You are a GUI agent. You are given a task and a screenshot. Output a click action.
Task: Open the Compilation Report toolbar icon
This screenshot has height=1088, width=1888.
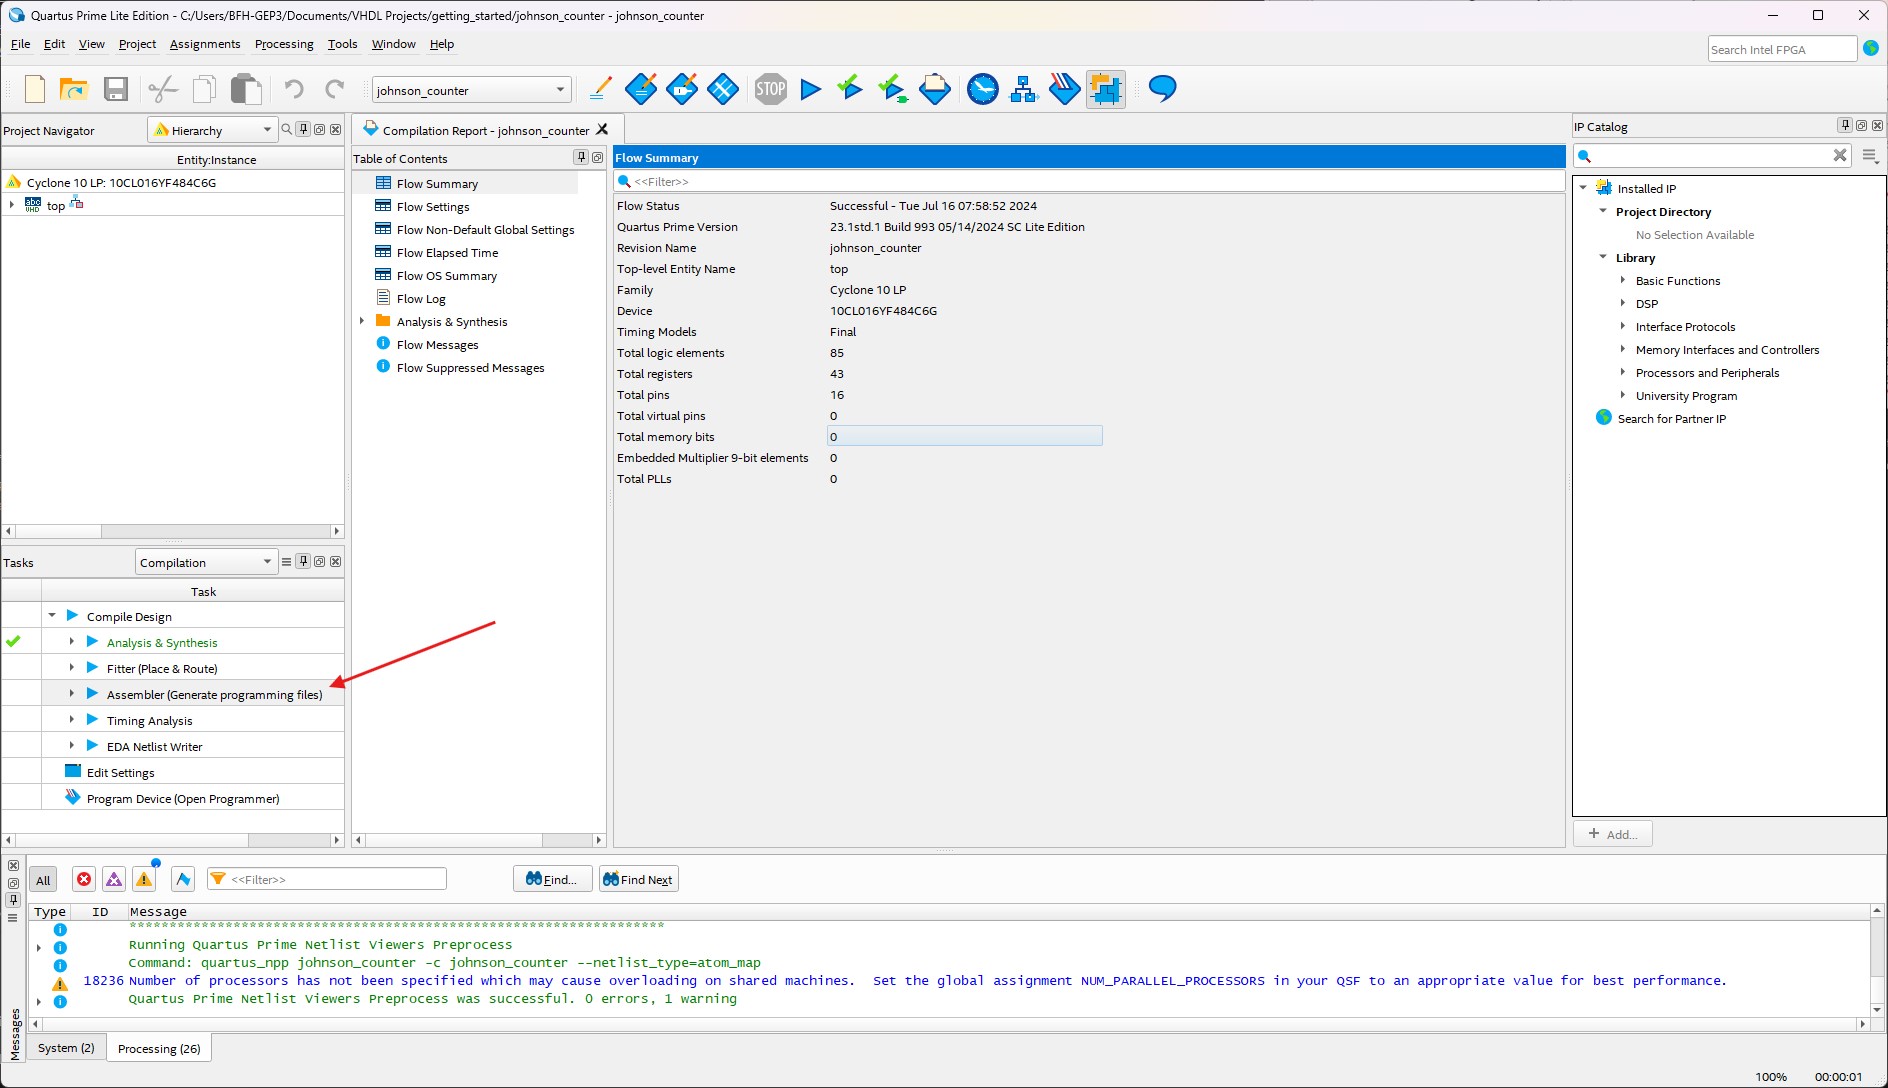click(934, 90)
